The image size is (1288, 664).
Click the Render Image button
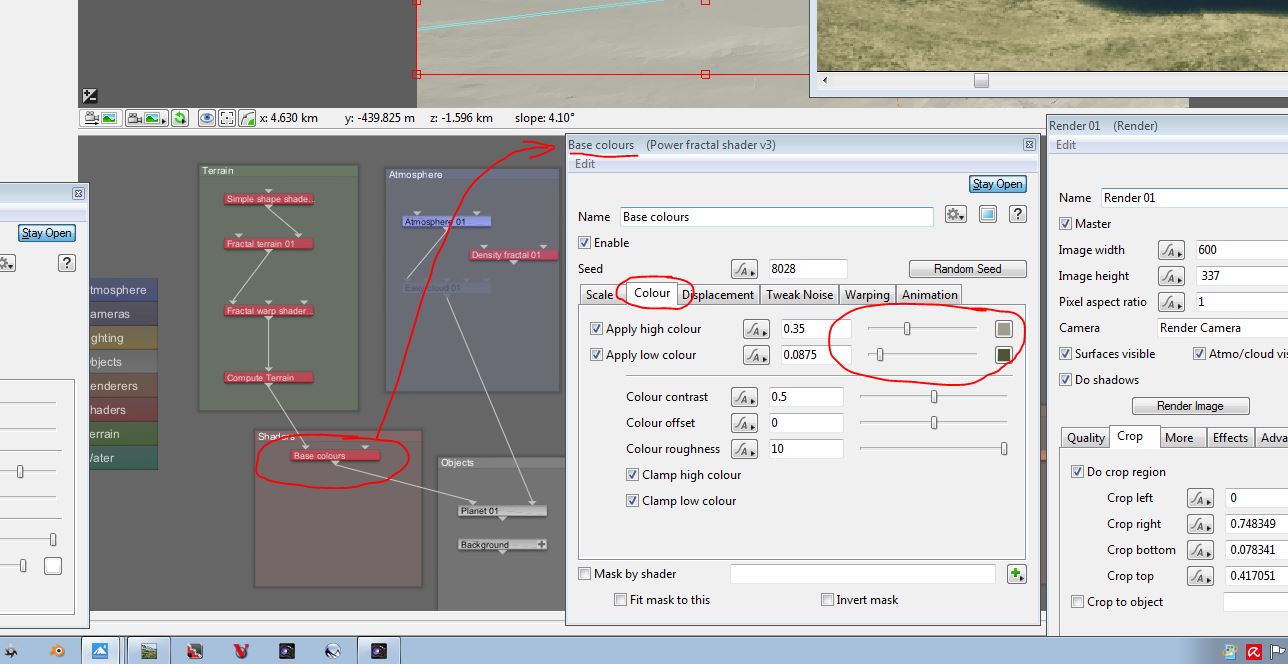tap(1189, 406)
